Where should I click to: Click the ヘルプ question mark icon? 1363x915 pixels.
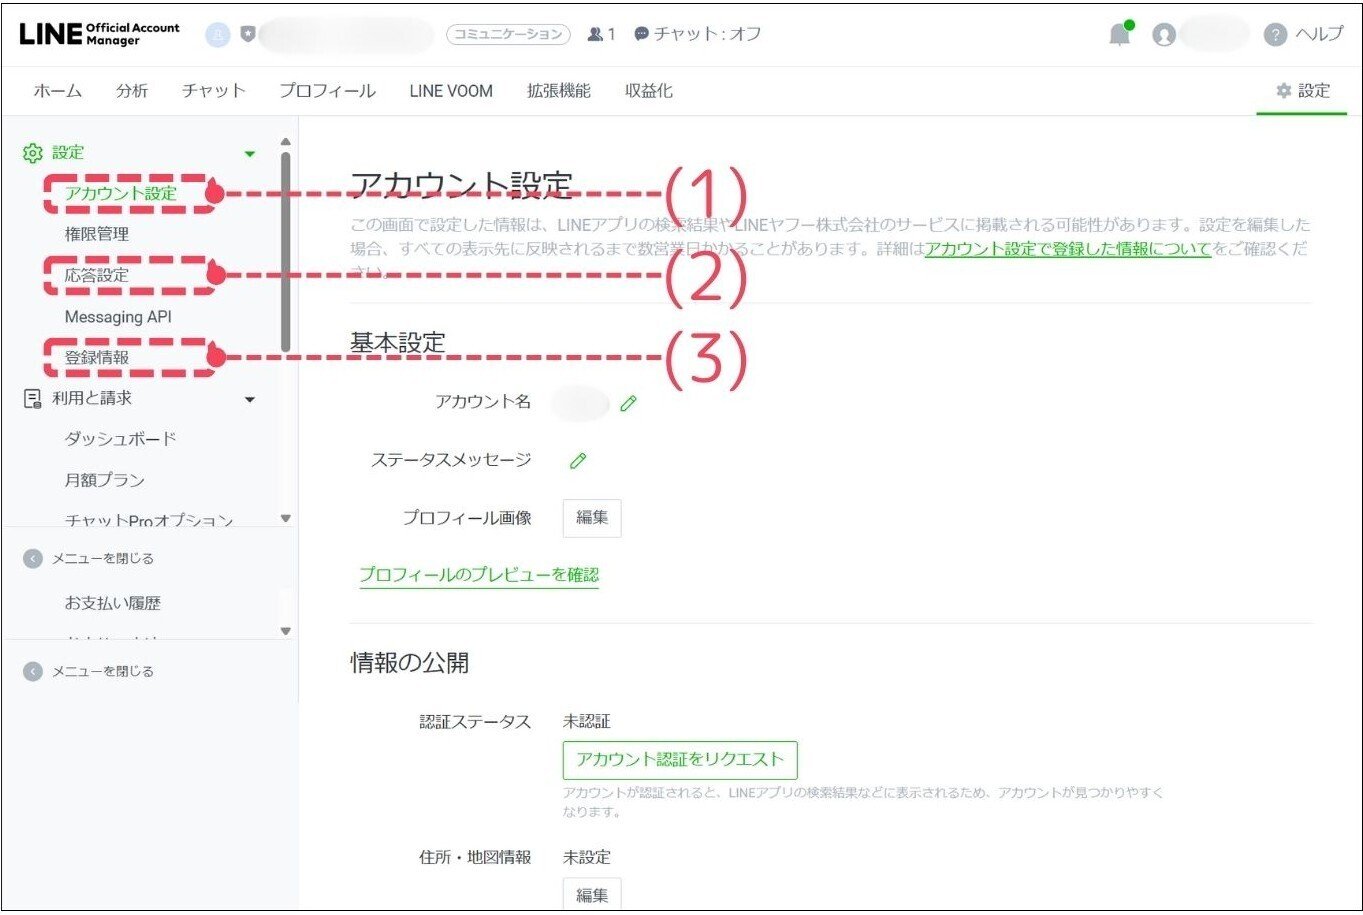1276,33
